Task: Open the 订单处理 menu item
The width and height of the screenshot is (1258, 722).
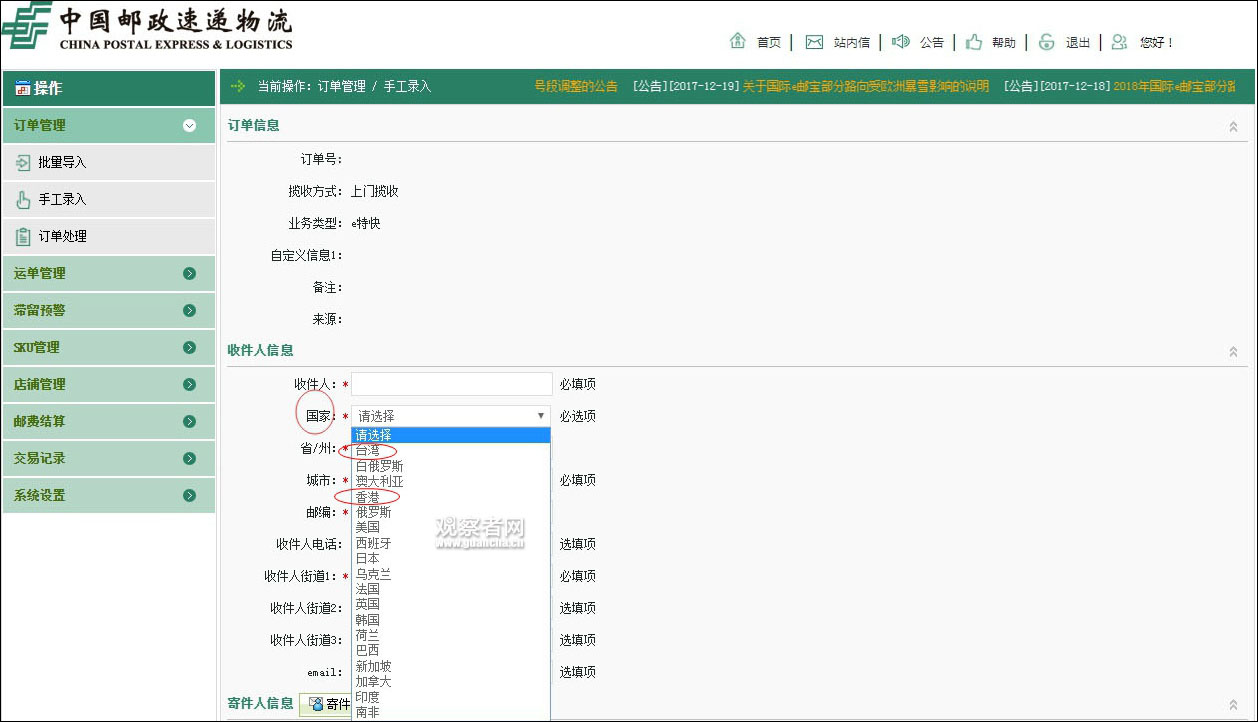Action: pyautogui.click(x=109, y=236)
